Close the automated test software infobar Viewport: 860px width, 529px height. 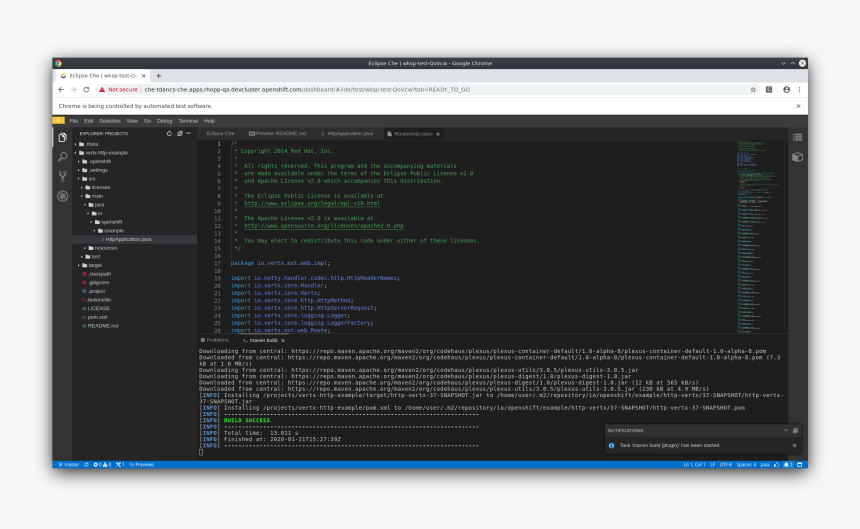798,106
